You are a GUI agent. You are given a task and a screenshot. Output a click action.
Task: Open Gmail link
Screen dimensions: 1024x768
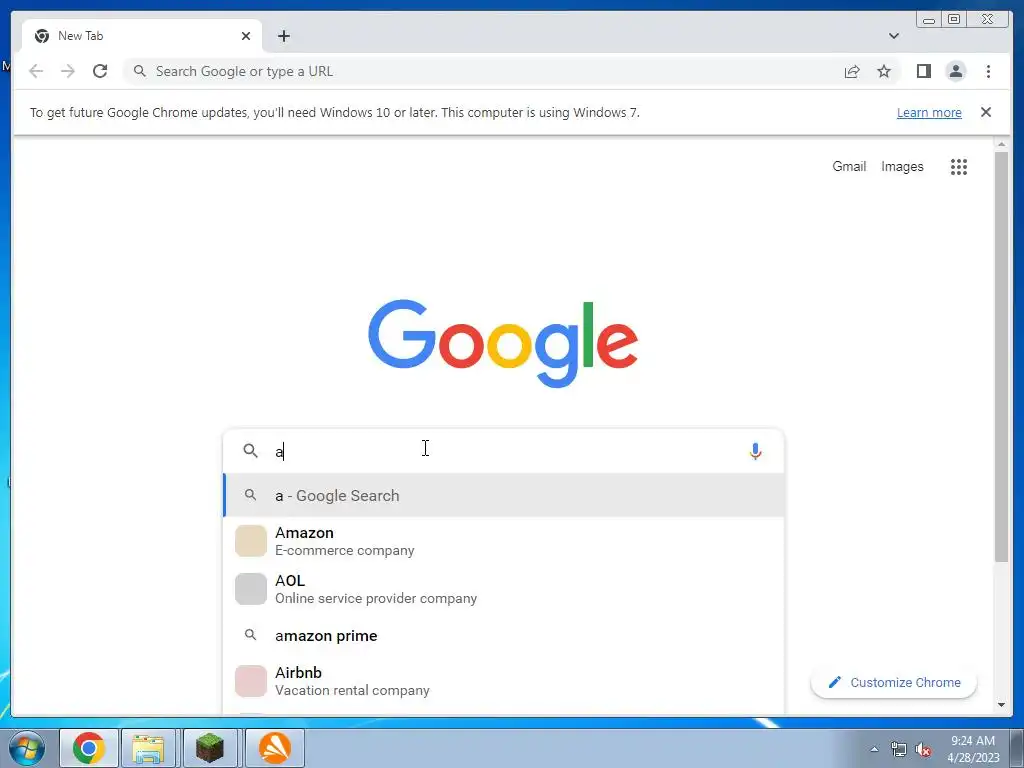click(849, 167)
